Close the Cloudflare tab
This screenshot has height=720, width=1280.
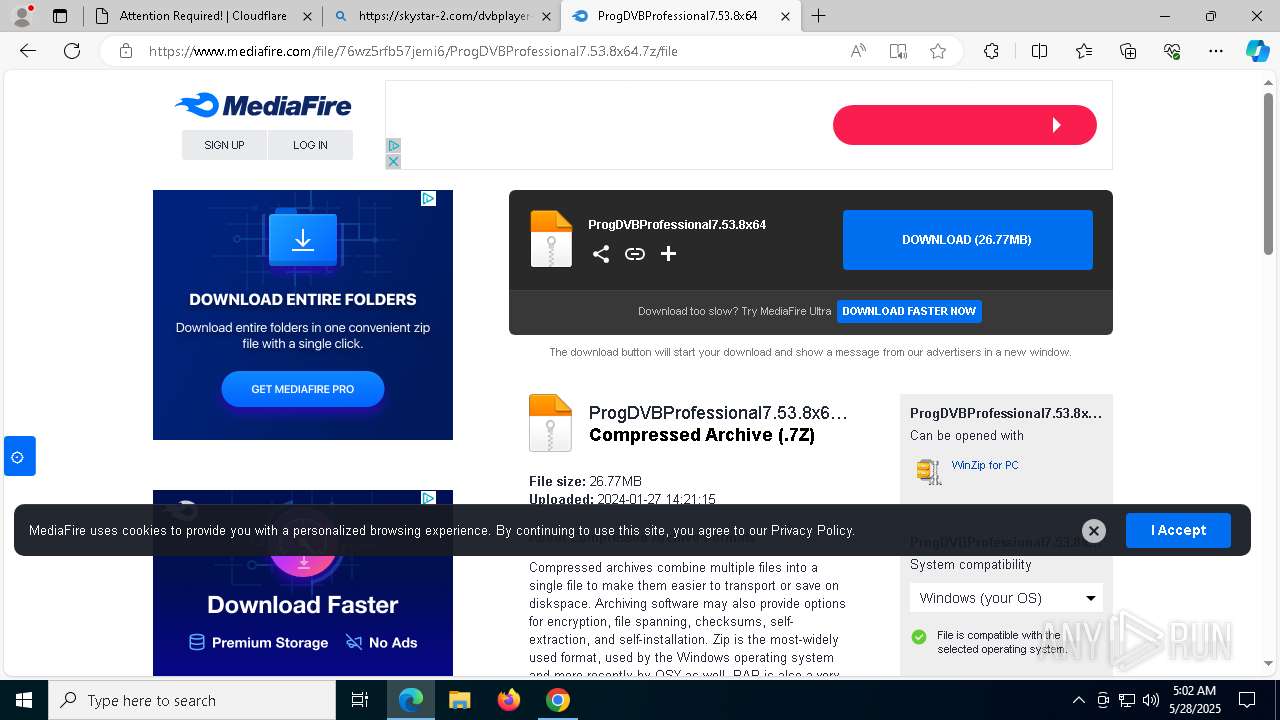(x=307, y=16)
